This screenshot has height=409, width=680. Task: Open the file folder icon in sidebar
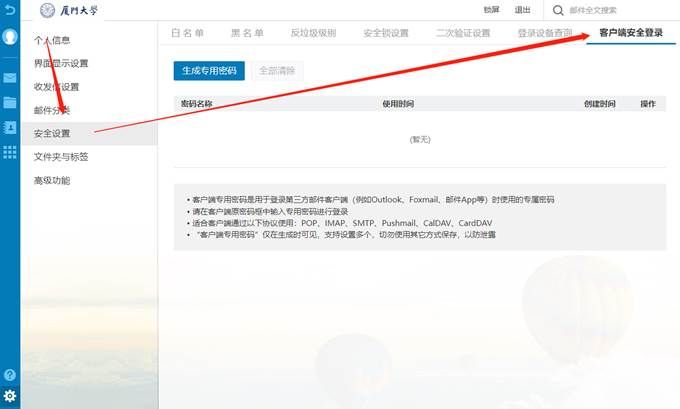(10, 102)
